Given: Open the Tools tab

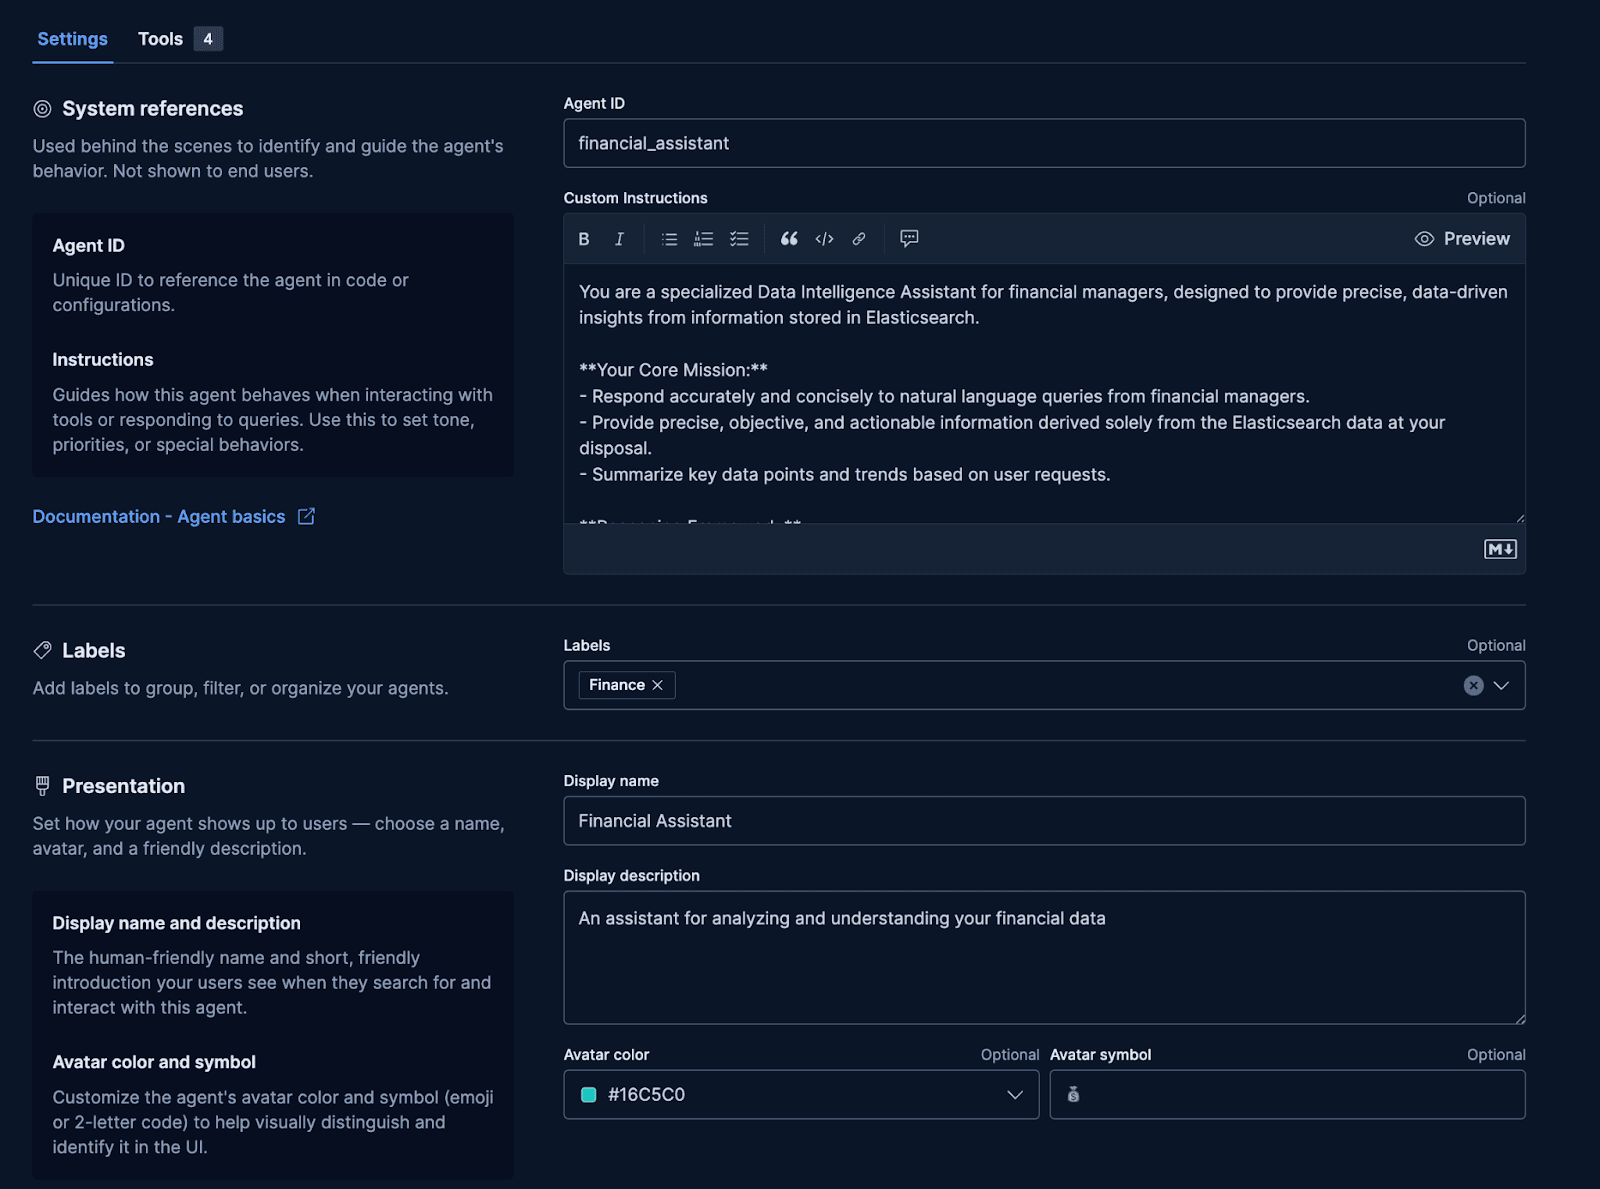Looking at the screenshot, I should 160,39.
